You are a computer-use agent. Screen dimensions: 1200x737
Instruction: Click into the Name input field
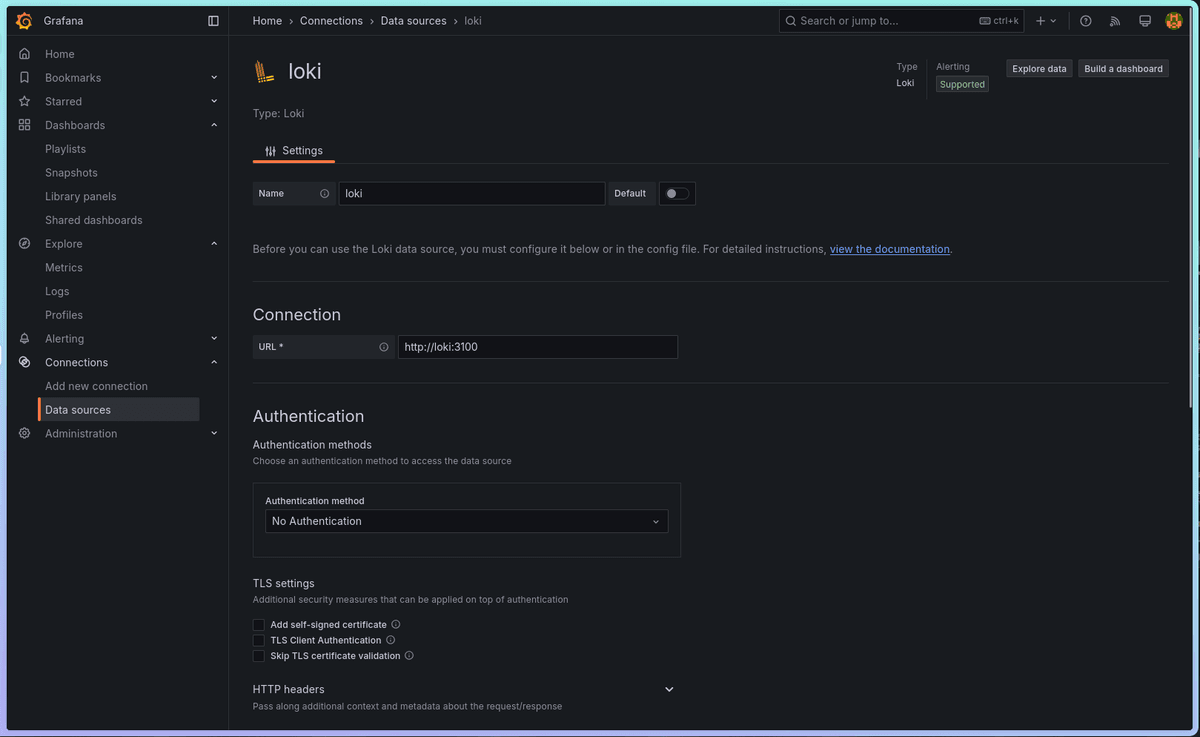[472, 194]
